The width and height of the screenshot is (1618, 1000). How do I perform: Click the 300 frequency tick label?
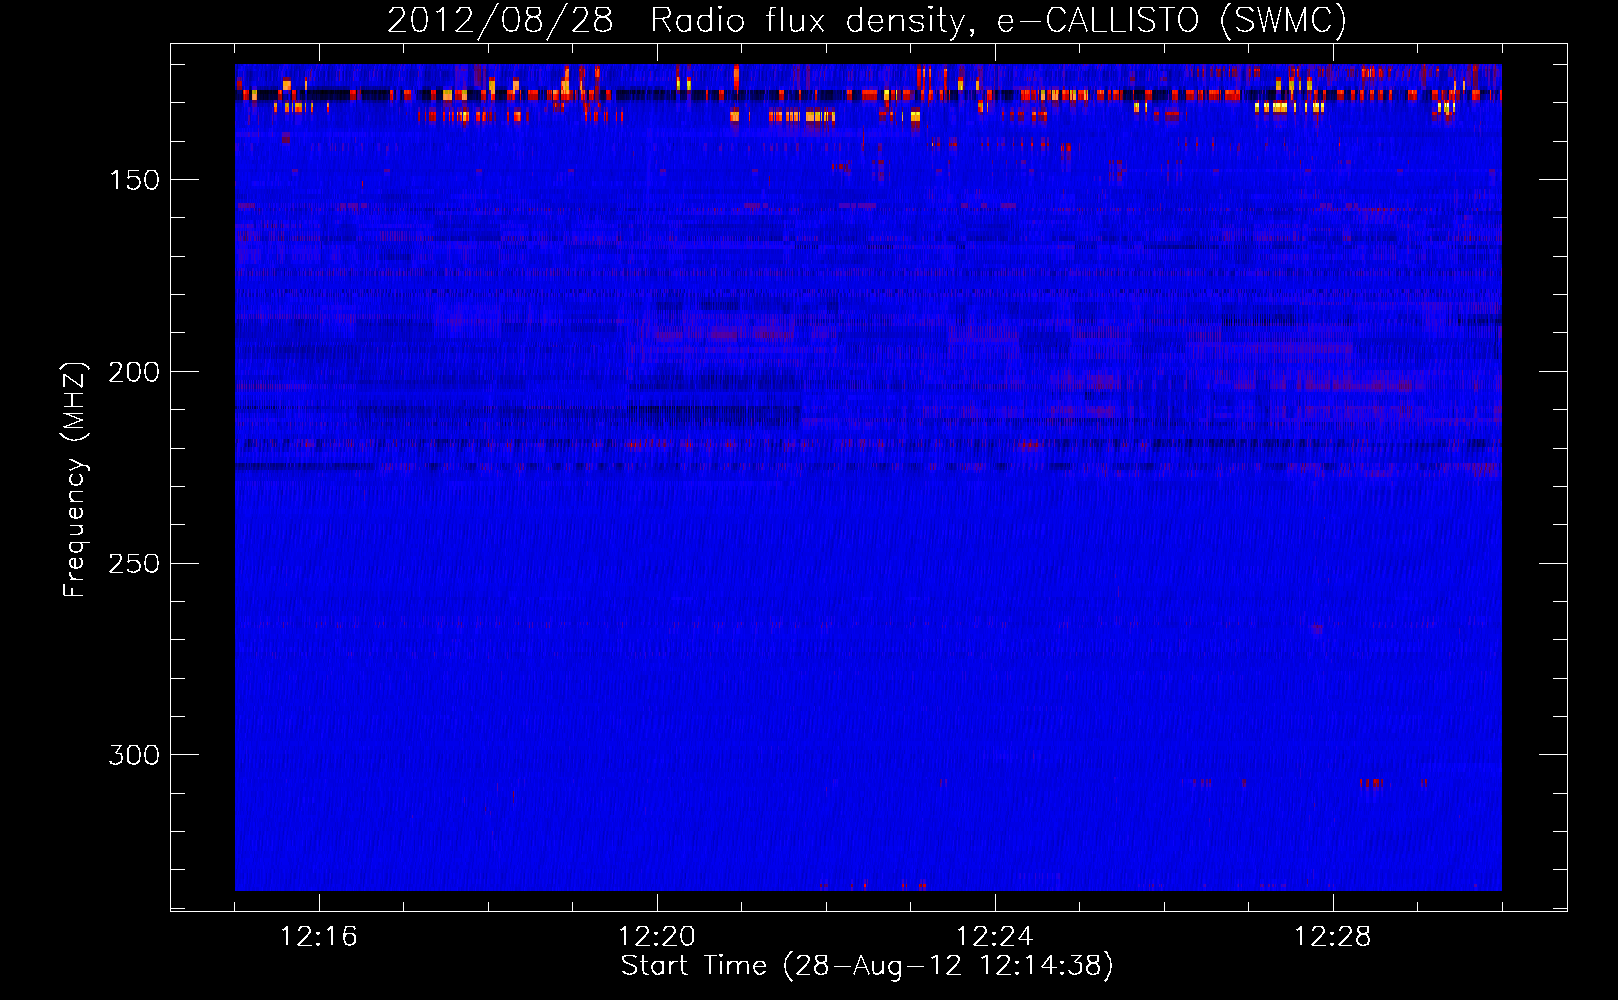point(134,755)
